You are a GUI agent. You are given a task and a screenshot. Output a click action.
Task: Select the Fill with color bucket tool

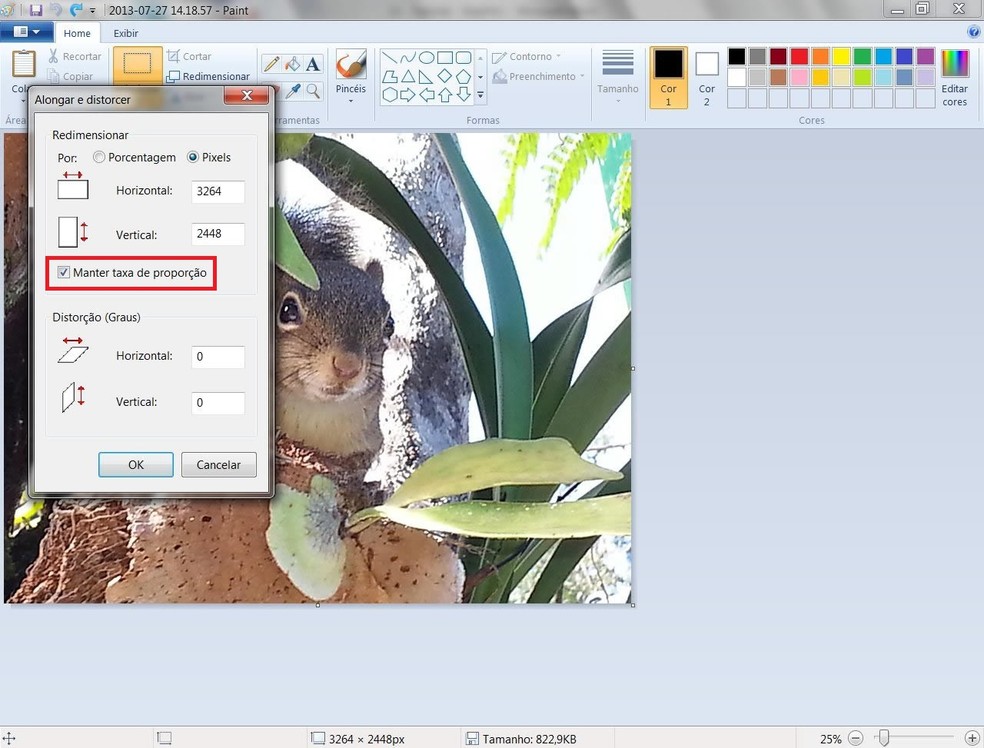pos(292,64)
